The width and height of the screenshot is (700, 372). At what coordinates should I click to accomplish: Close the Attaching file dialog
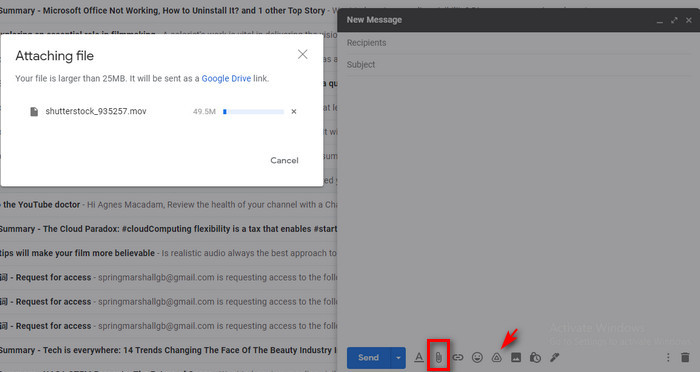click(x=302, y=54)
